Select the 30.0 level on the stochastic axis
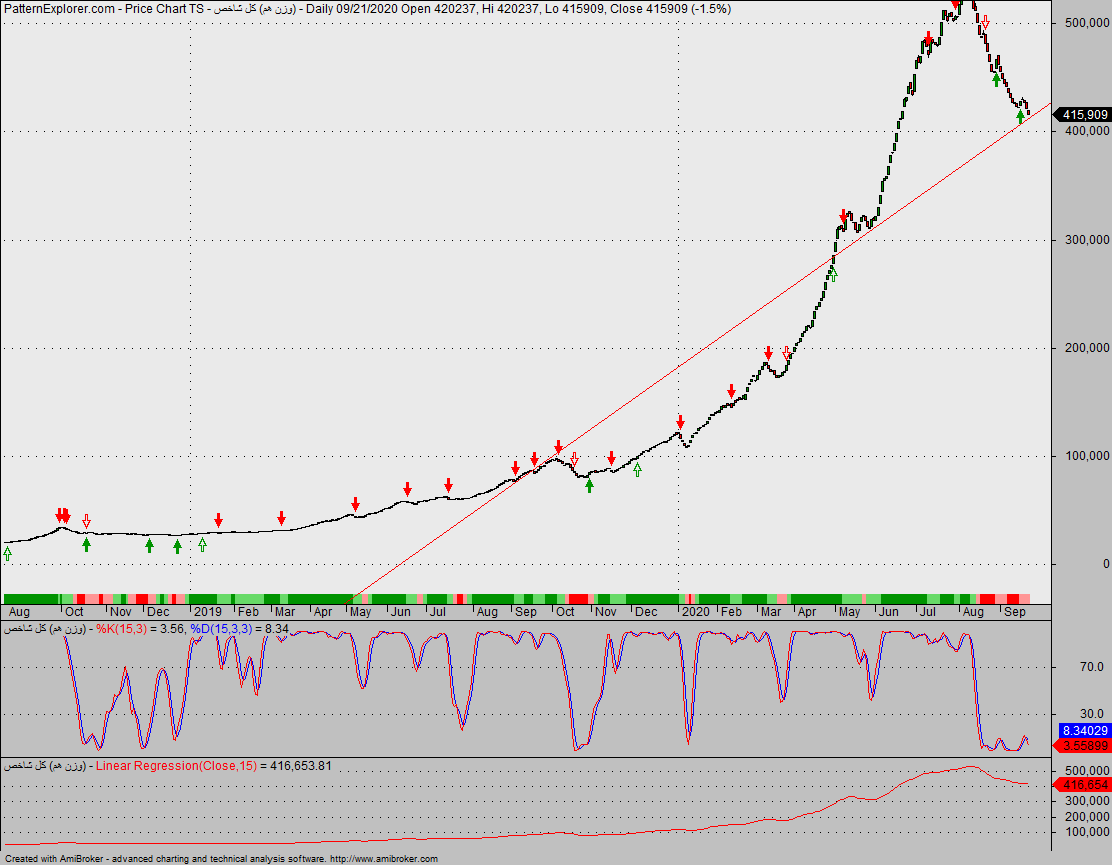This screenshot has width=1112, height=865. click(1092, 713)
